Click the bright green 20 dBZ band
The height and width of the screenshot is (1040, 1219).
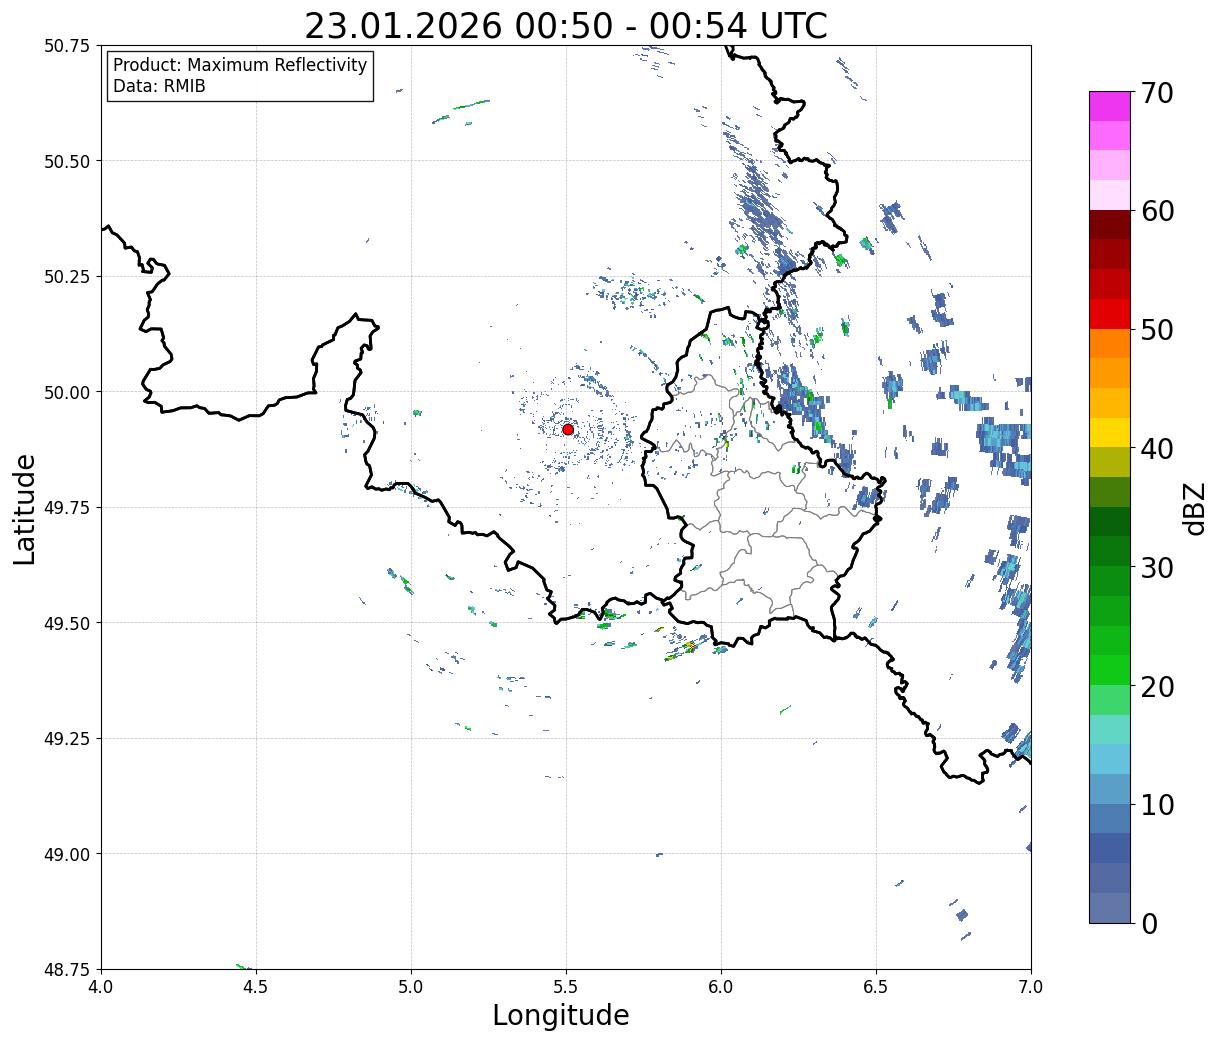tap(1110, 670)
